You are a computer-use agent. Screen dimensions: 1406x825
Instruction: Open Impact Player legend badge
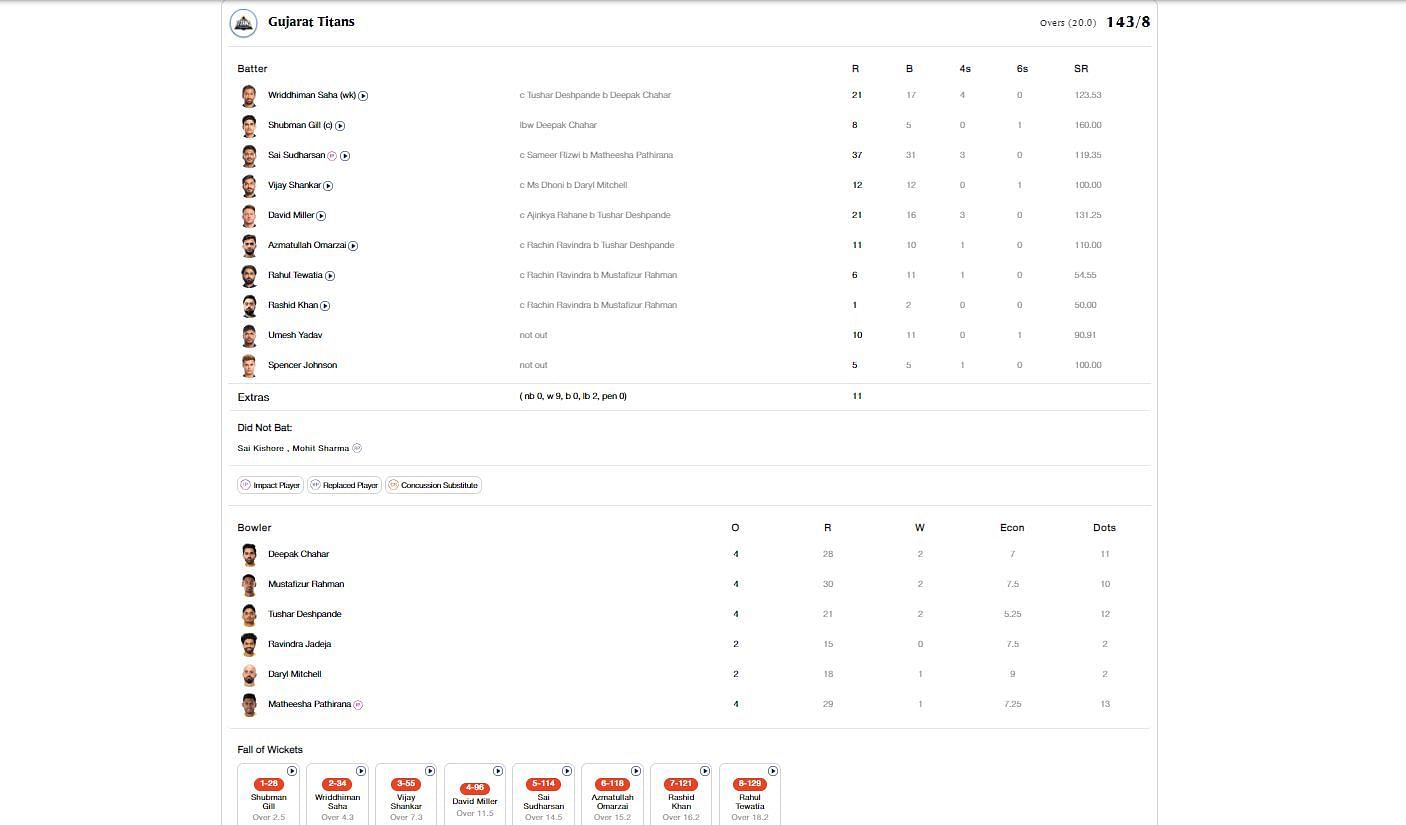270,485
